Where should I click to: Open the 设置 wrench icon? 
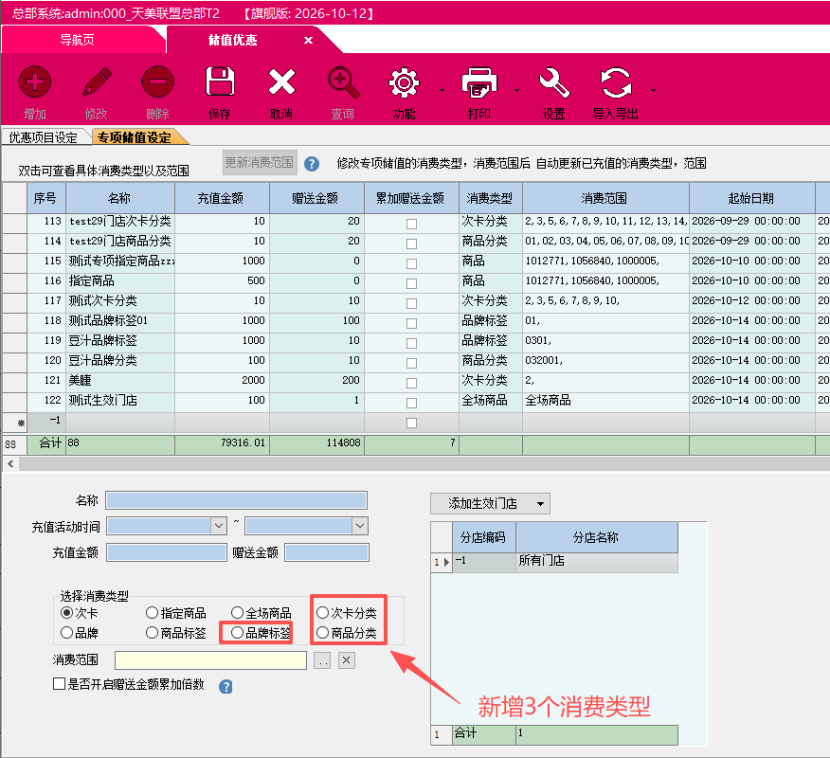click(x=554, y=83)
